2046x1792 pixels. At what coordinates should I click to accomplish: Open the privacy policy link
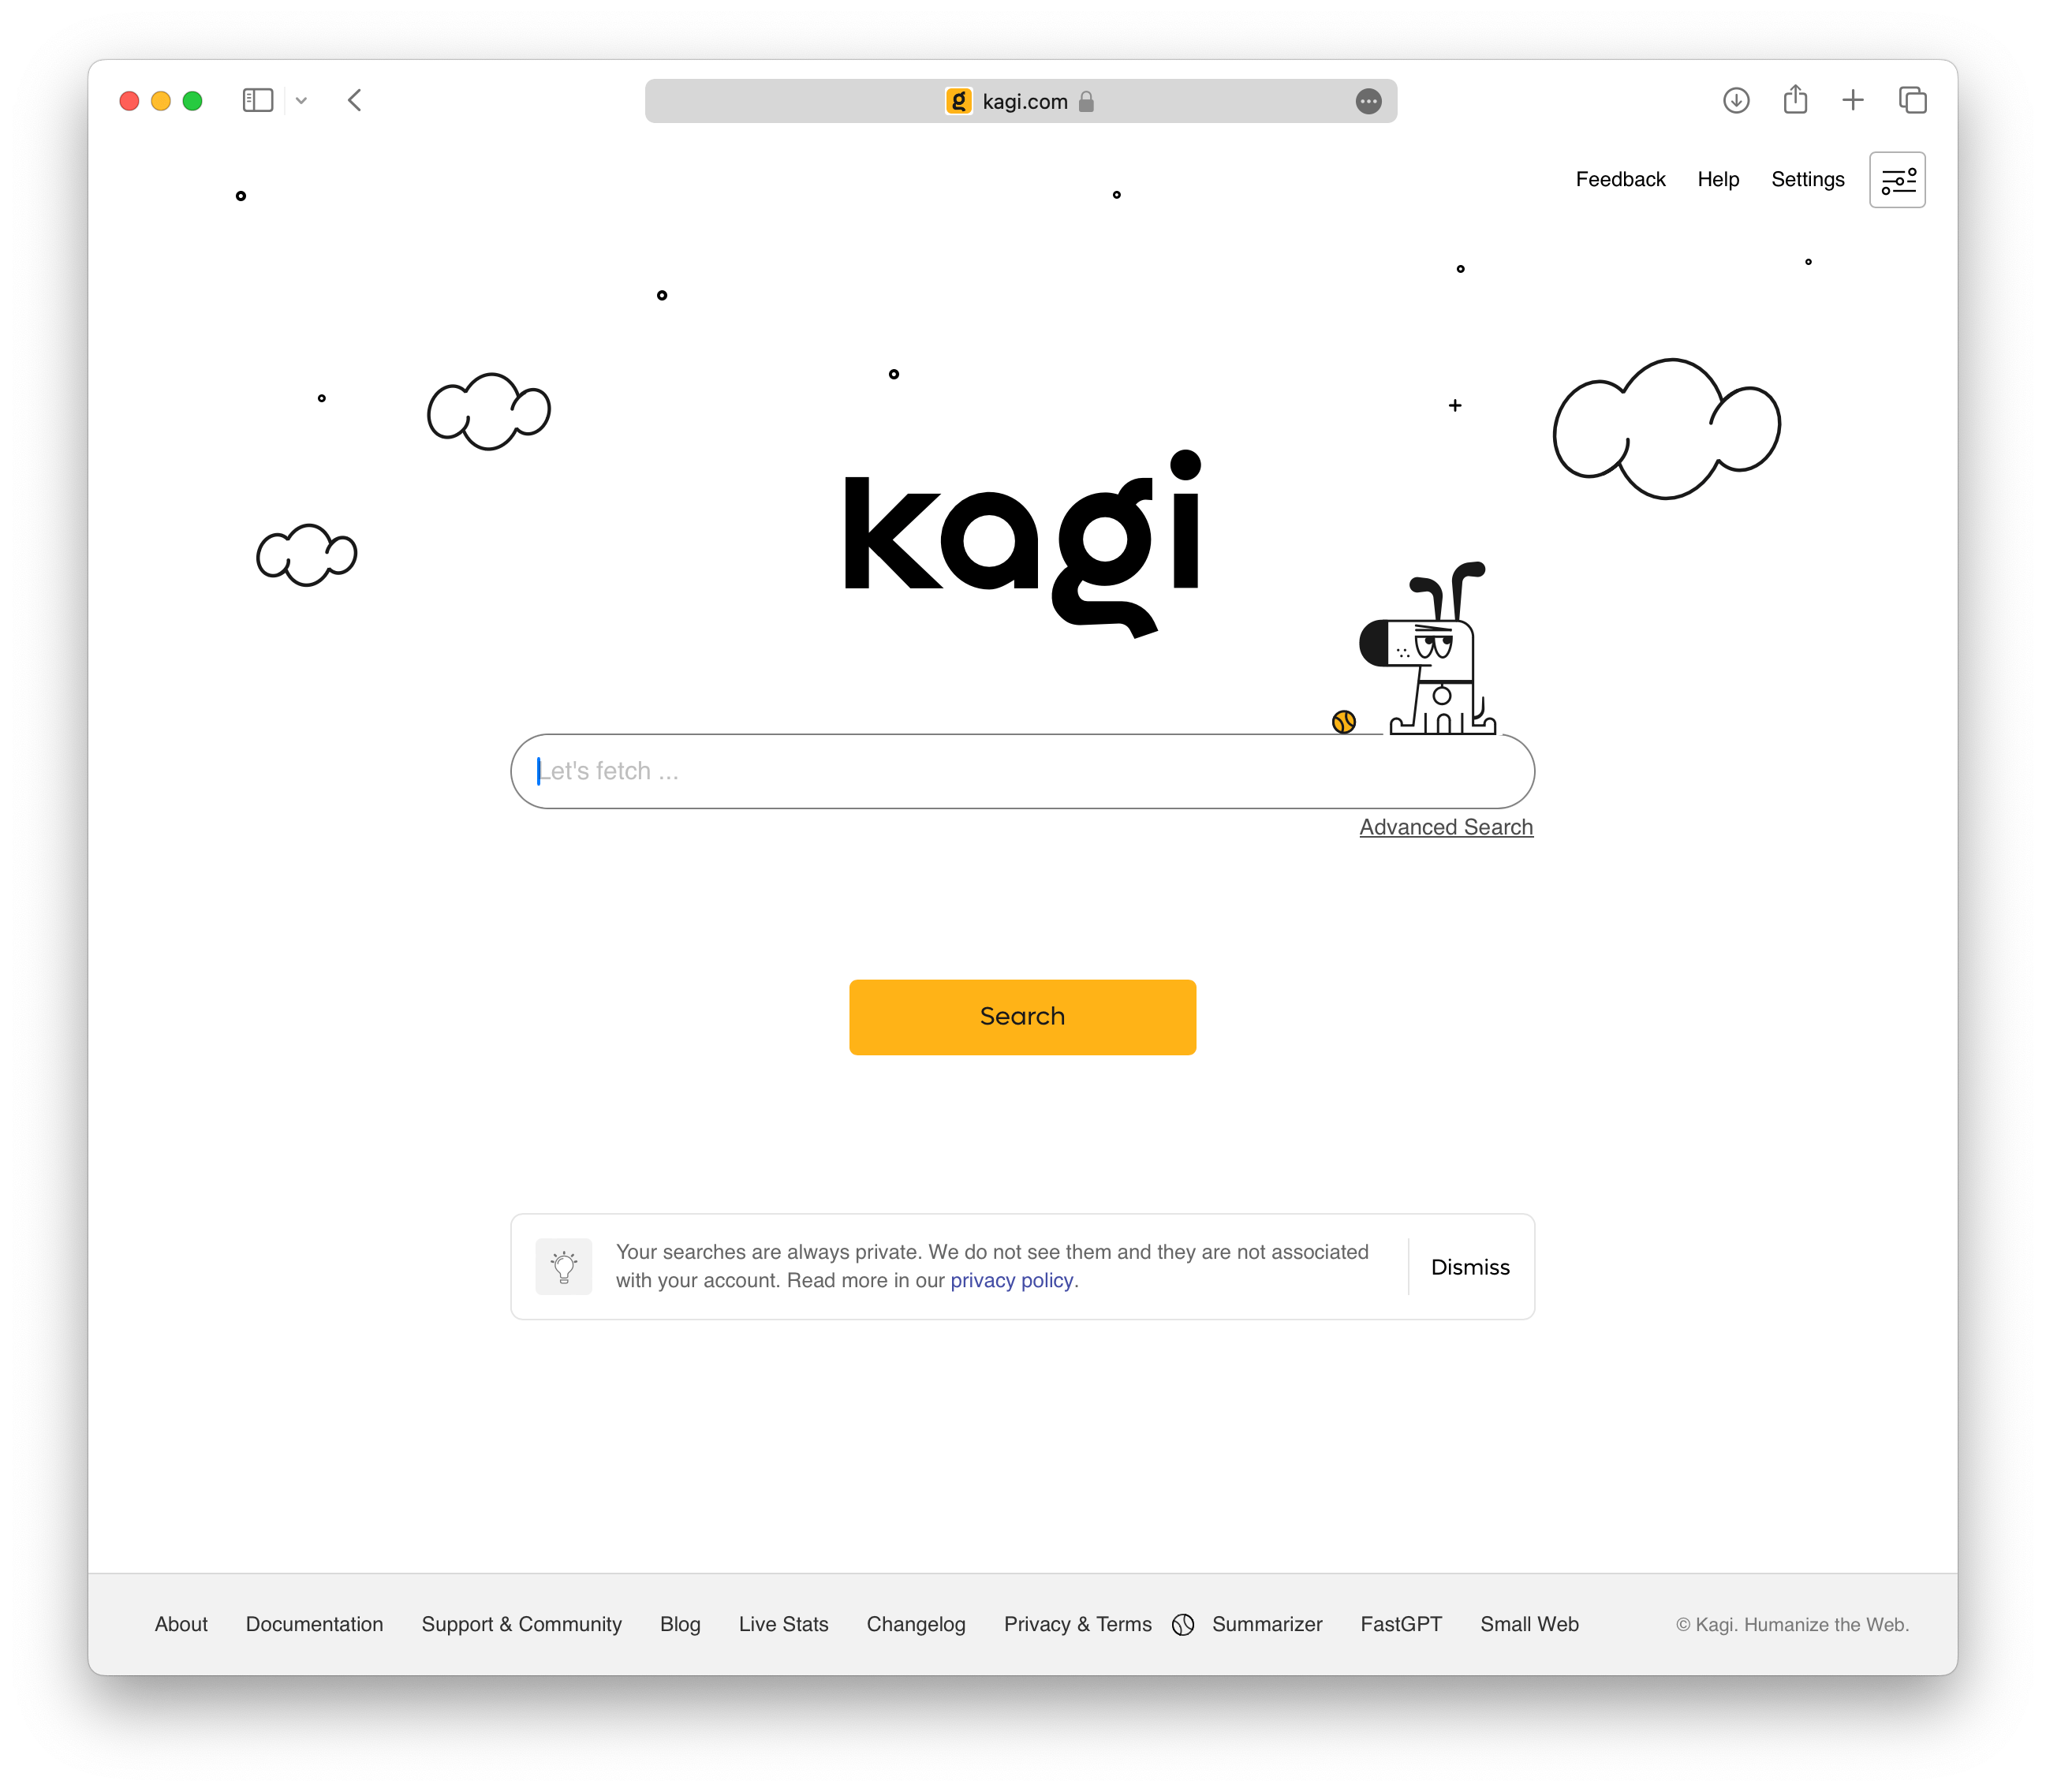coord(1011,1281)
